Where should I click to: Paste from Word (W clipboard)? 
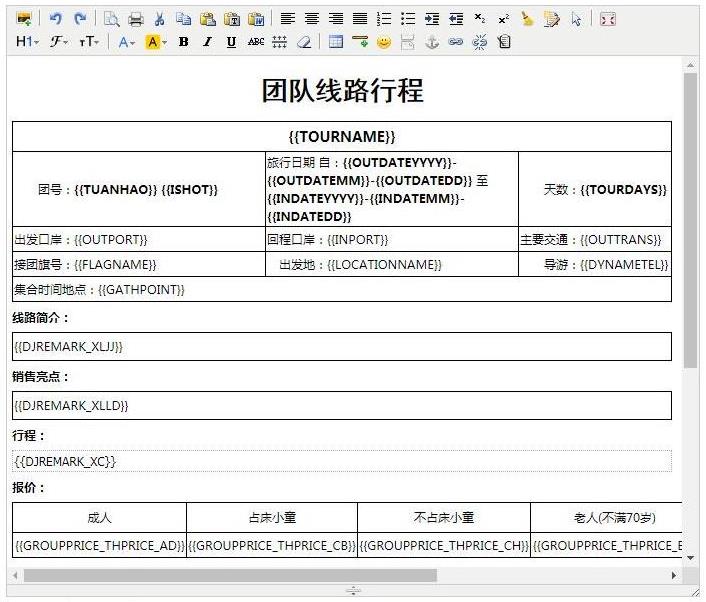pyautogui.click(x=256, y=19)
